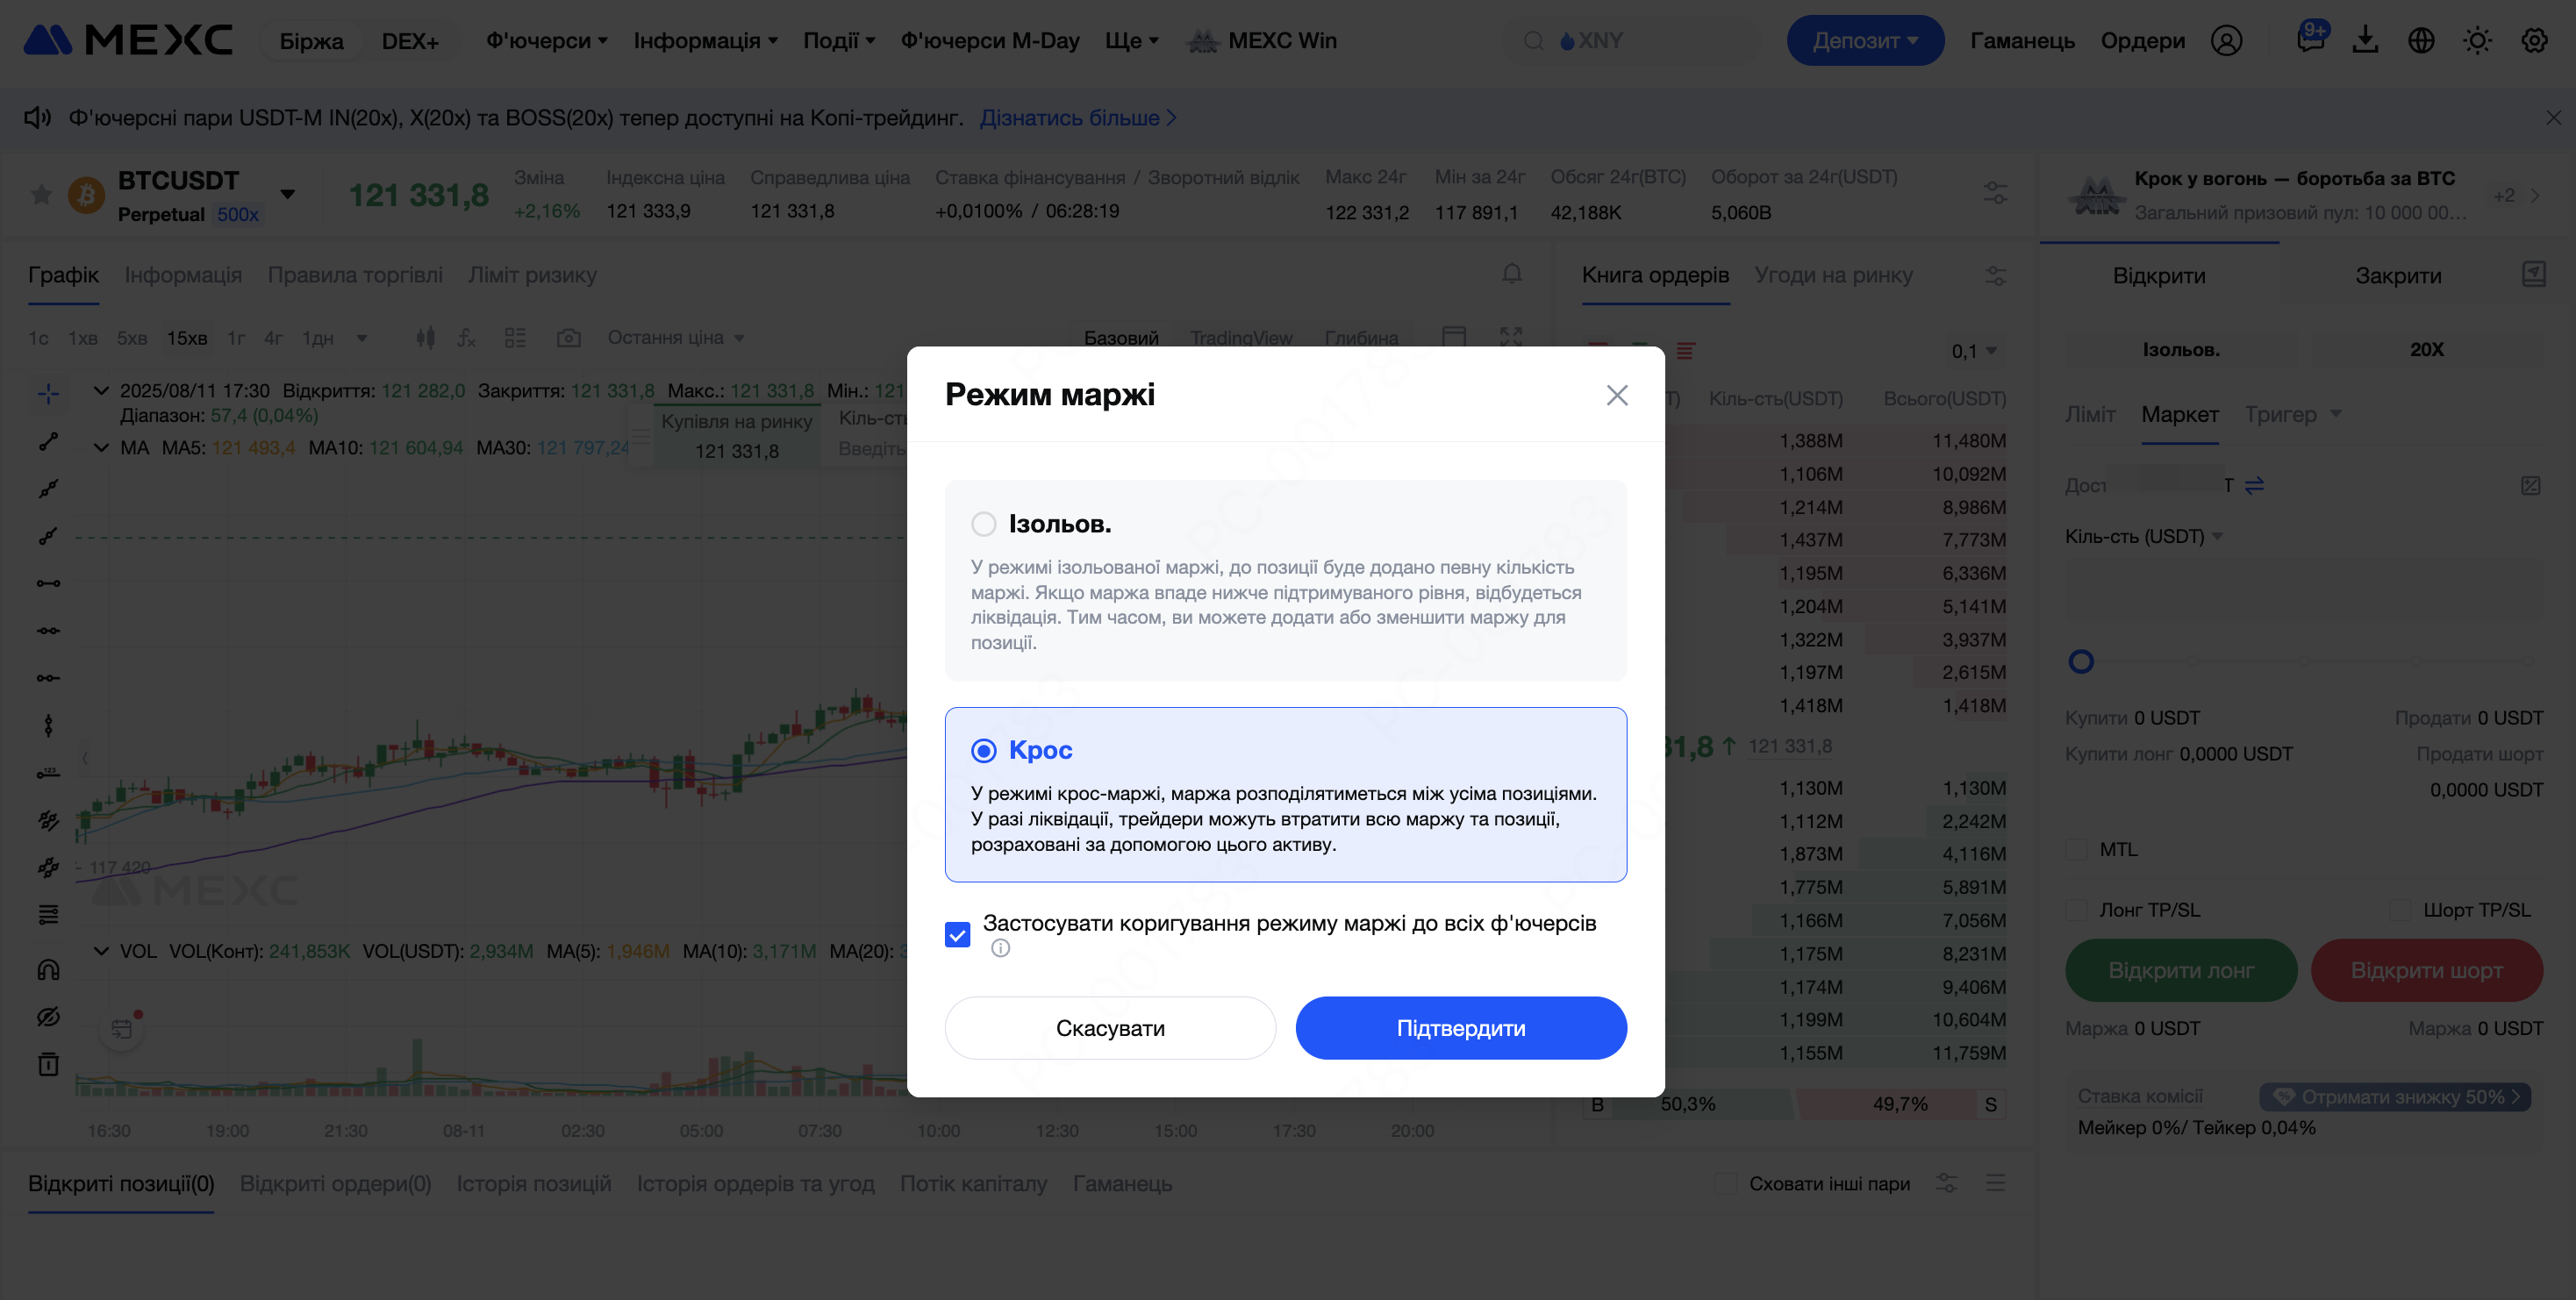The width and height of the screenshot is (2576, 1300).
Task: Select the Ізольов. margin radio button
Action: tap(984, 524)
